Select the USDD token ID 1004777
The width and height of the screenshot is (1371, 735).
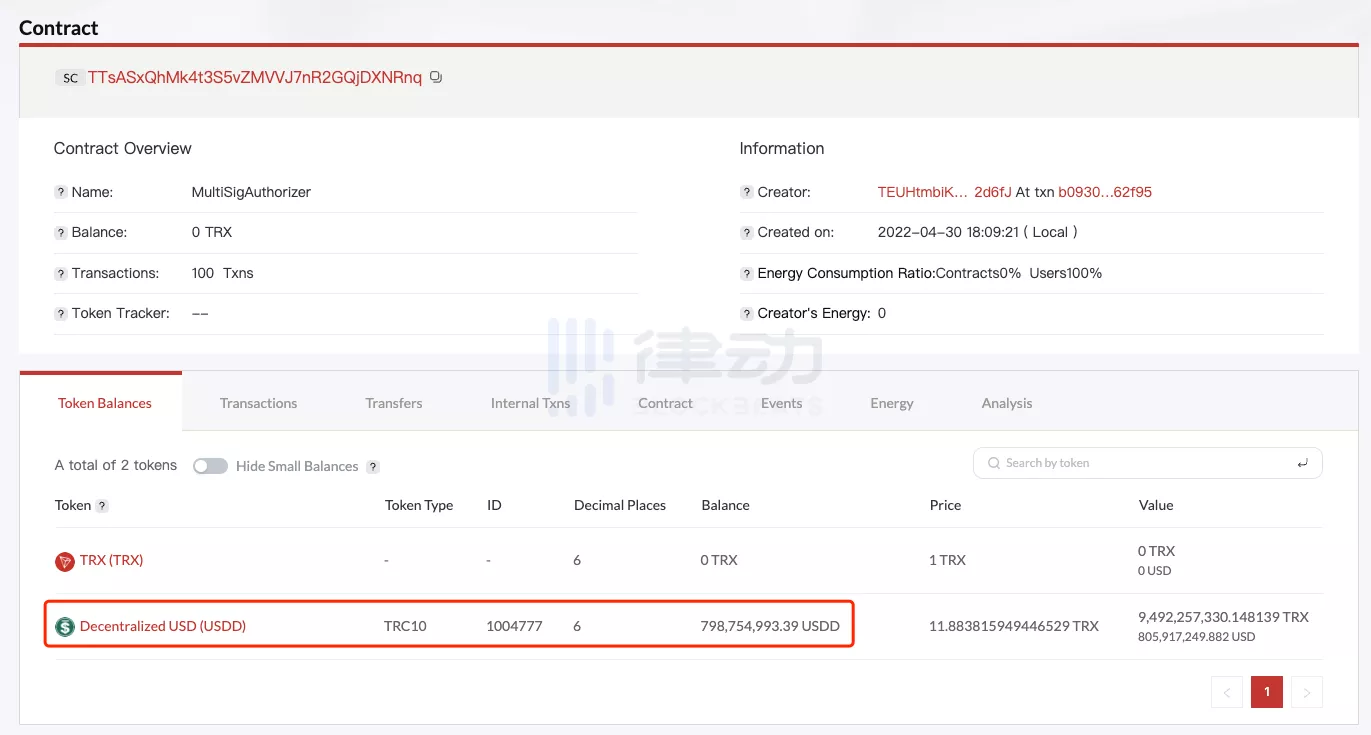(514, 626)
